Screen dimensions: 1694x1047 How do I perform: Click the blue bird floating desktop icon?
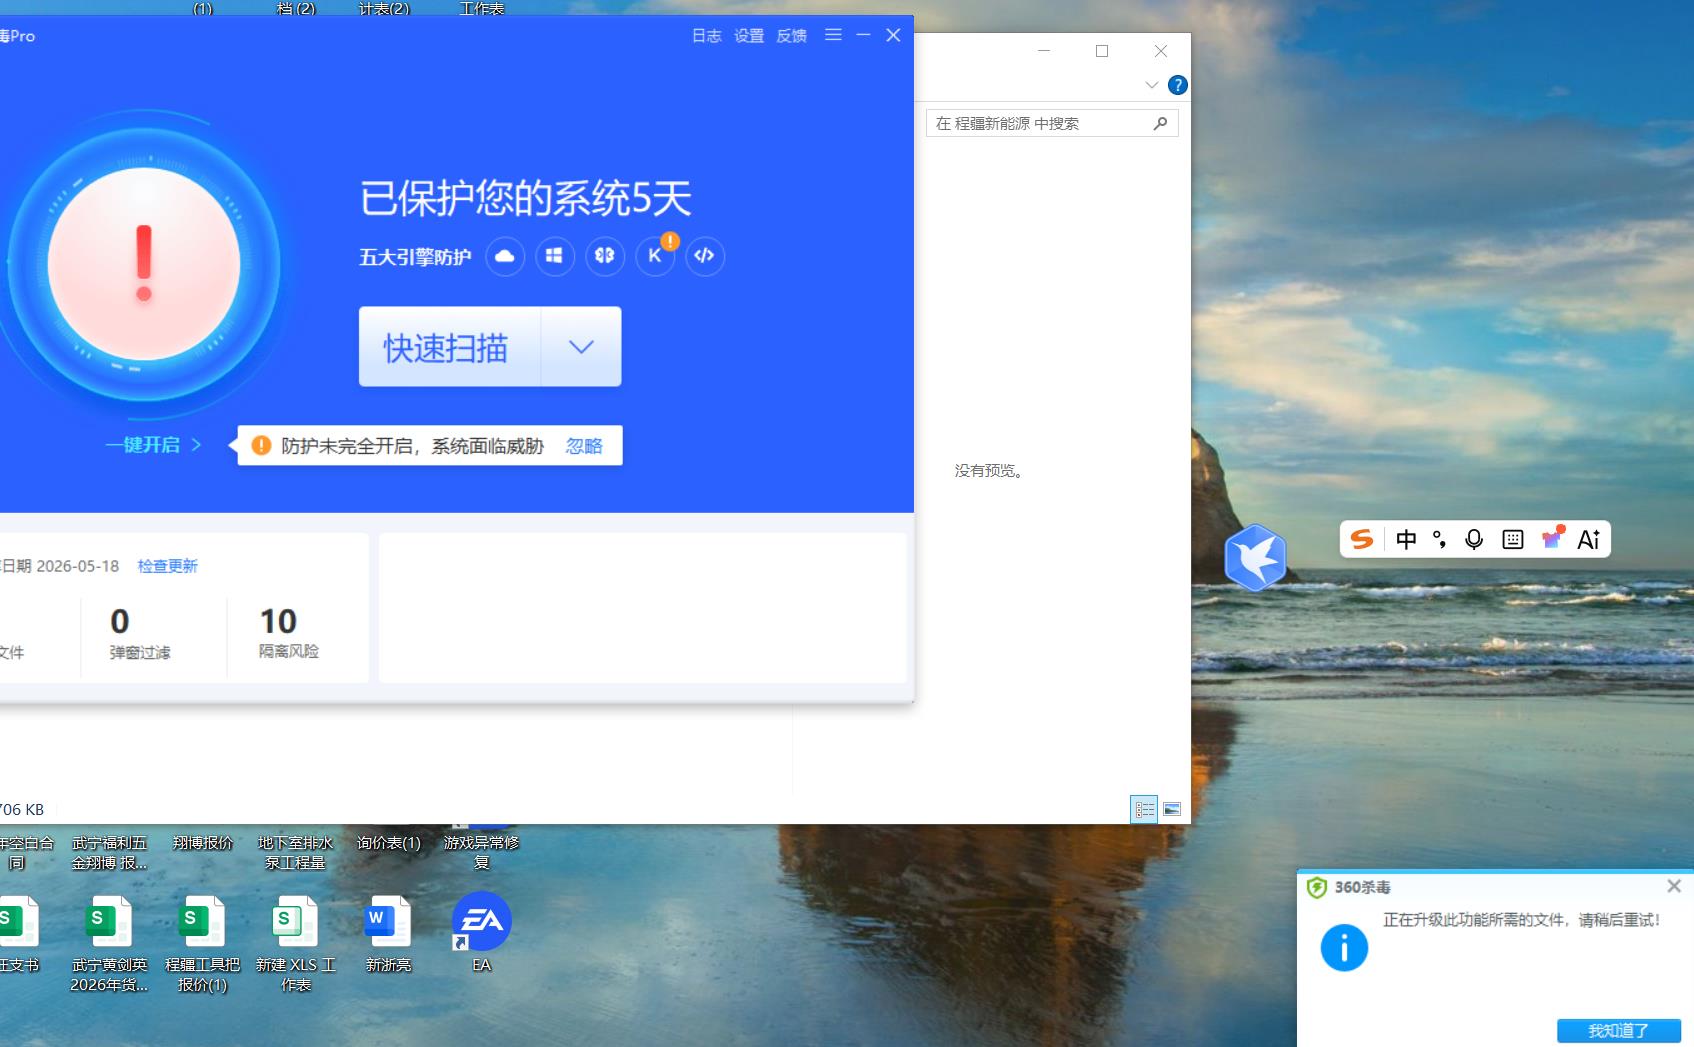[x=1255, y=557]
